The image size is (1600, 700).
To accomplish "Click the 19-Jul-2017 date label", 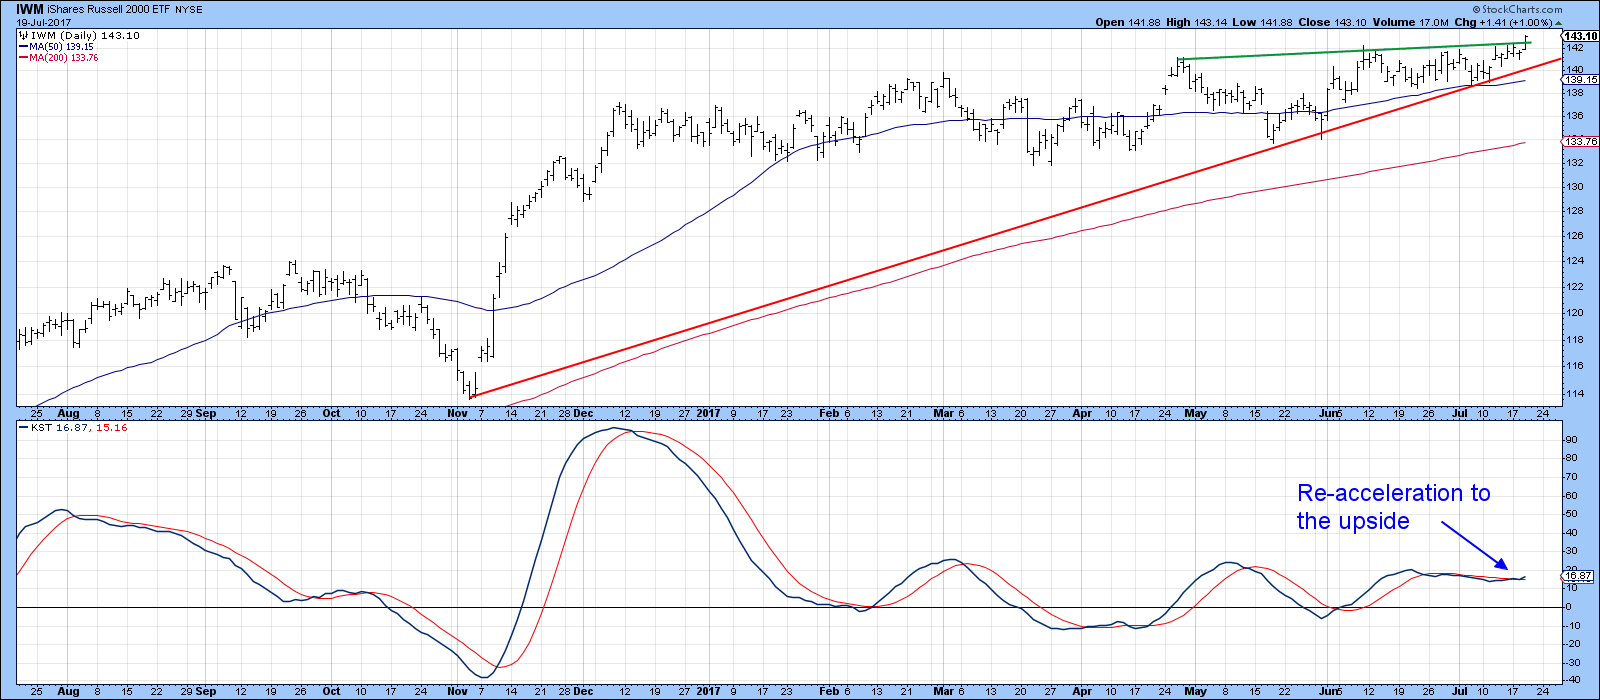I will tap(41, 22).
